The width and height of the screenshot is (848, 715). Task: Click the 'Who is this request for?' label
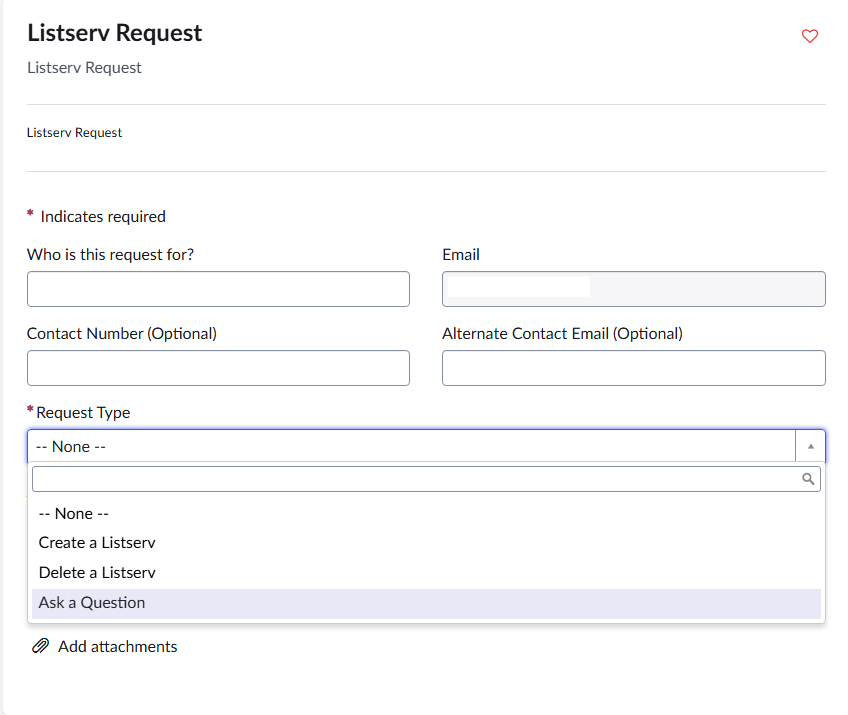tap(110, 254)
